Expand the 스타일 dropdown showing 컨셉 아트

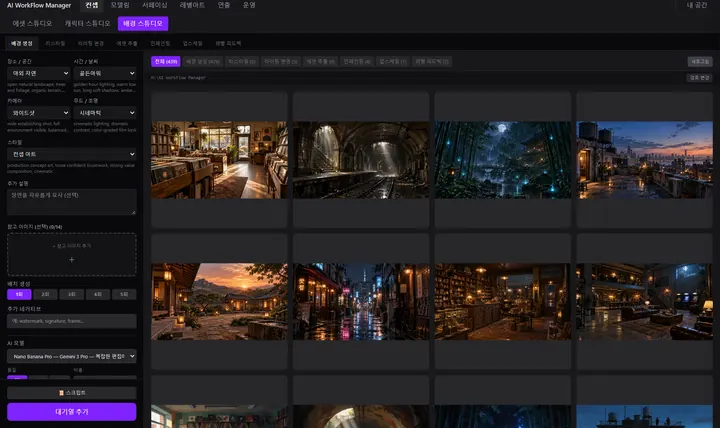coord(72,154)
